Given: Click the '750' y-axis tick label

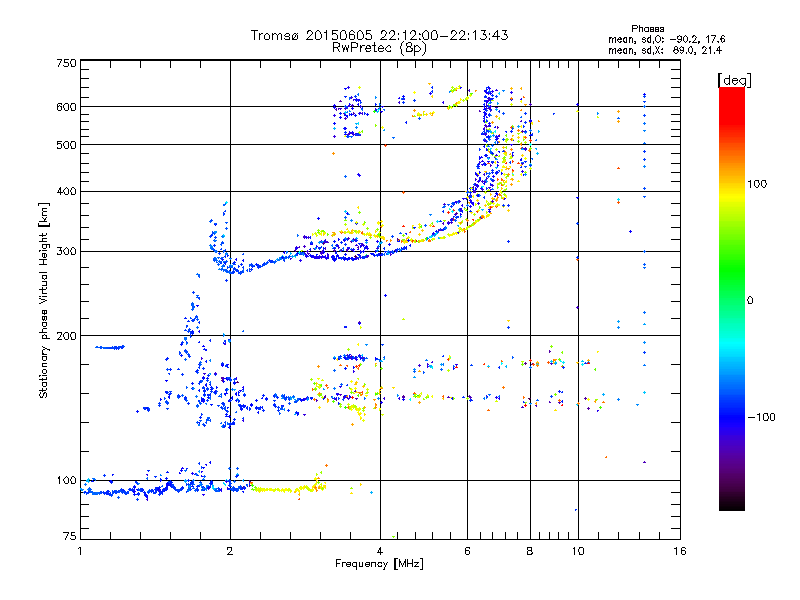Looking at the screenshot, I should coord(66,63).
